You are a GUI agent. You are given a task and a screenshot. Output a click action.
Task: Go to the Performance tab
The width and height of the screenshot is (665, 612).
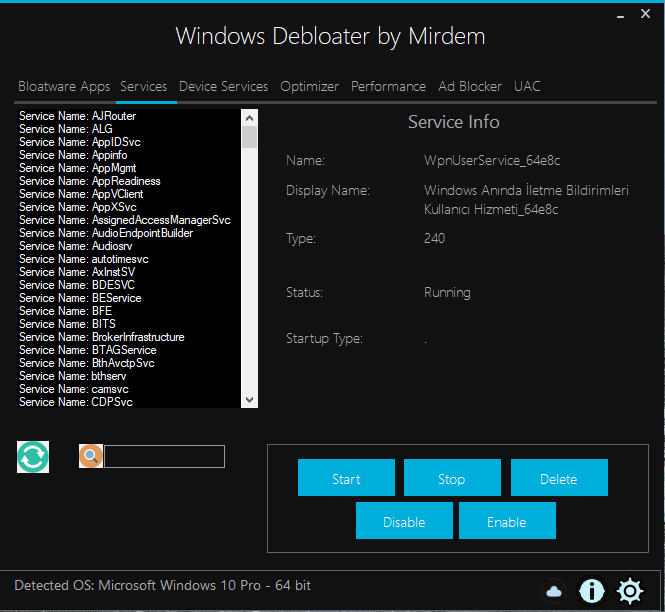tap(388, 87)
